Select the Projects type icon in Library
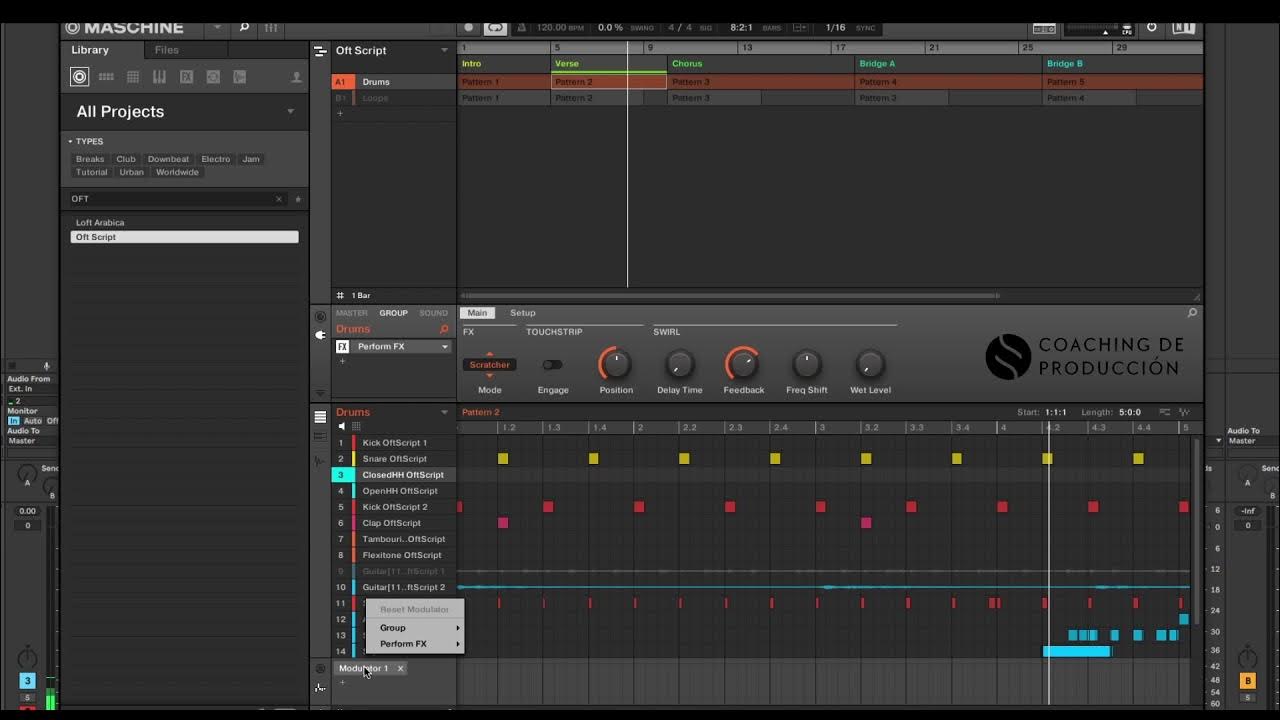This screenshot has width=1280, height=720. (x=80, y=77)
